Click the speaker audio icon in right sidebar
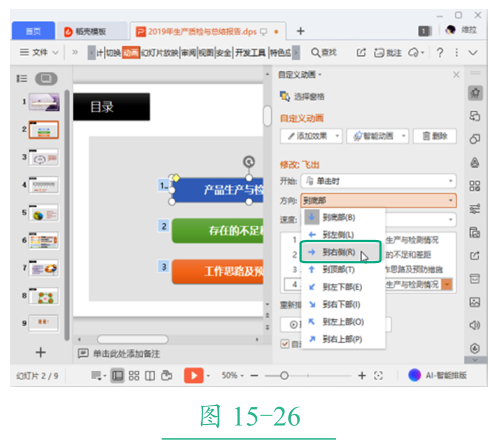Screen dimensions: 497x445 coord(475,325)
